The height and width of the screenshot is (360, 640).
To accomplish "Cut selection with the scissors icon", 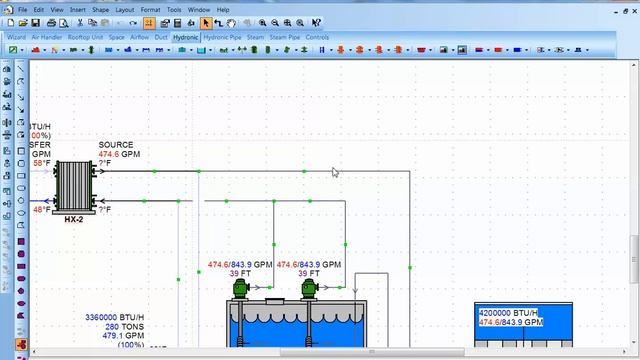I will click(x=80, y=23).
